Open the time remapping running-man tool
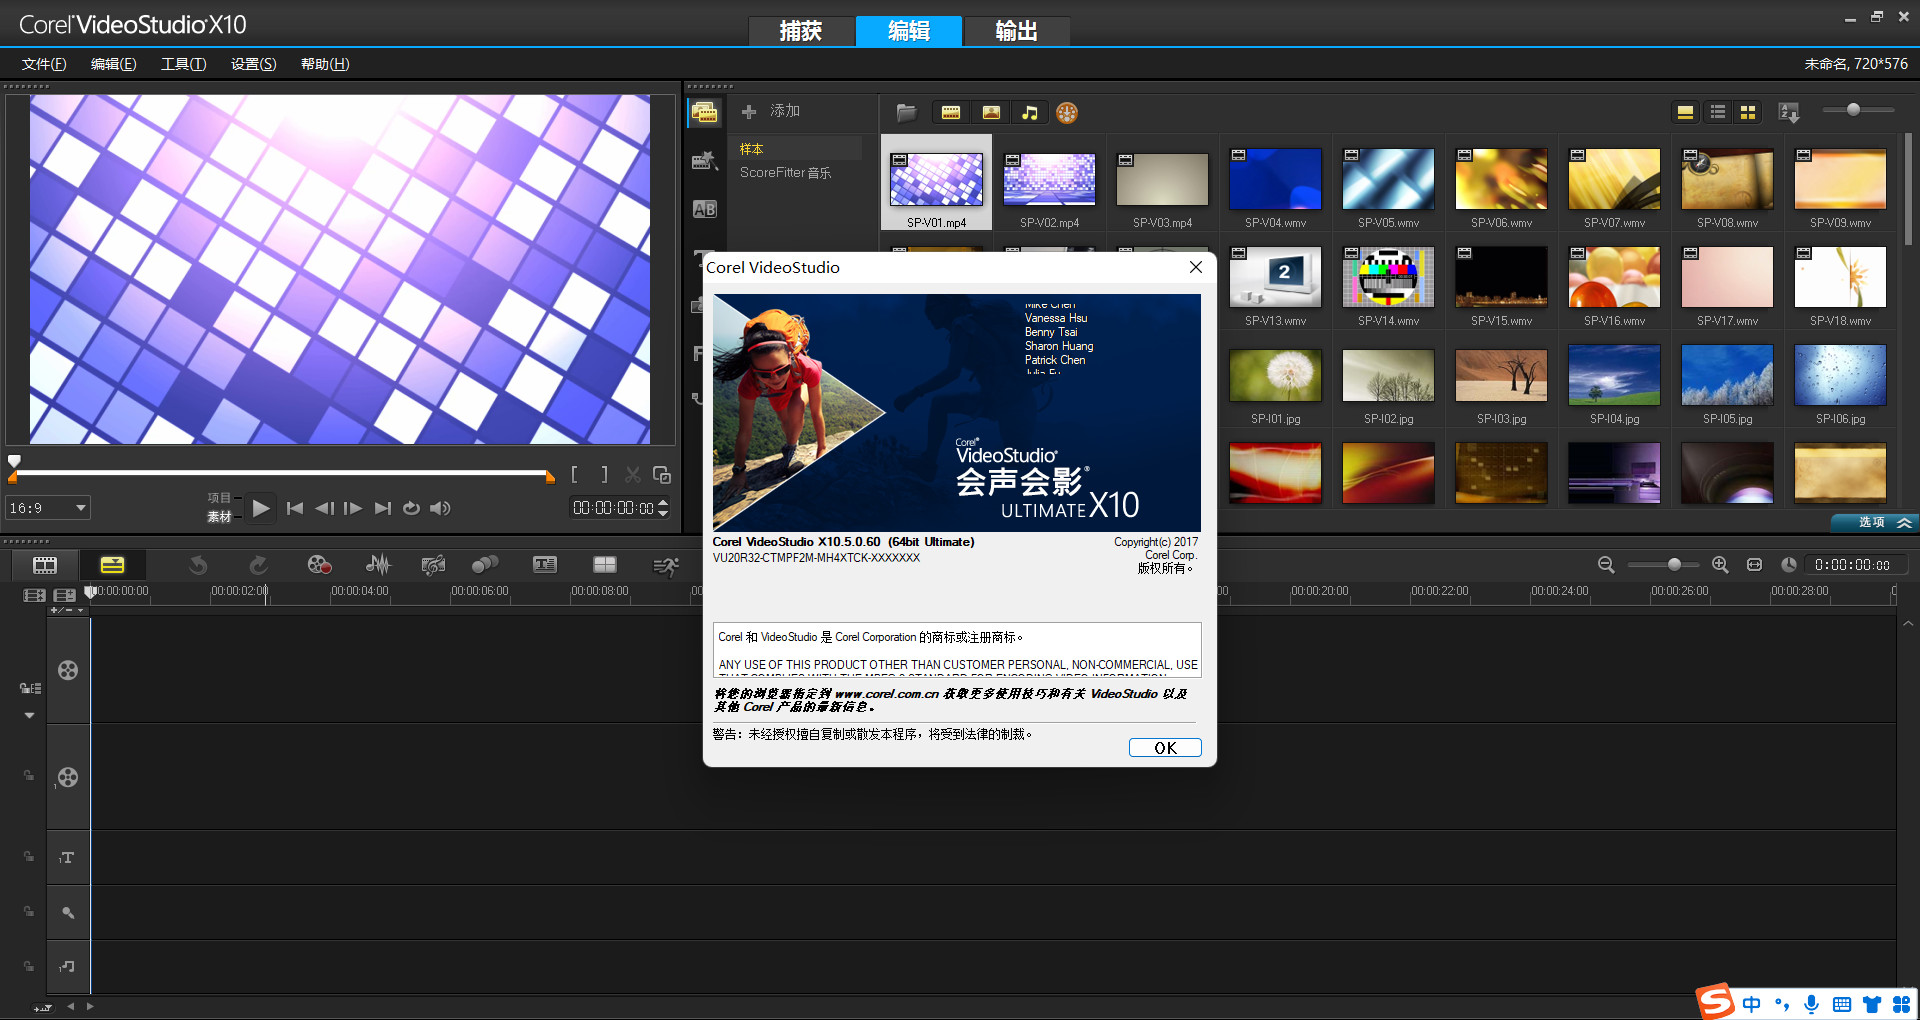 point(666,566)
